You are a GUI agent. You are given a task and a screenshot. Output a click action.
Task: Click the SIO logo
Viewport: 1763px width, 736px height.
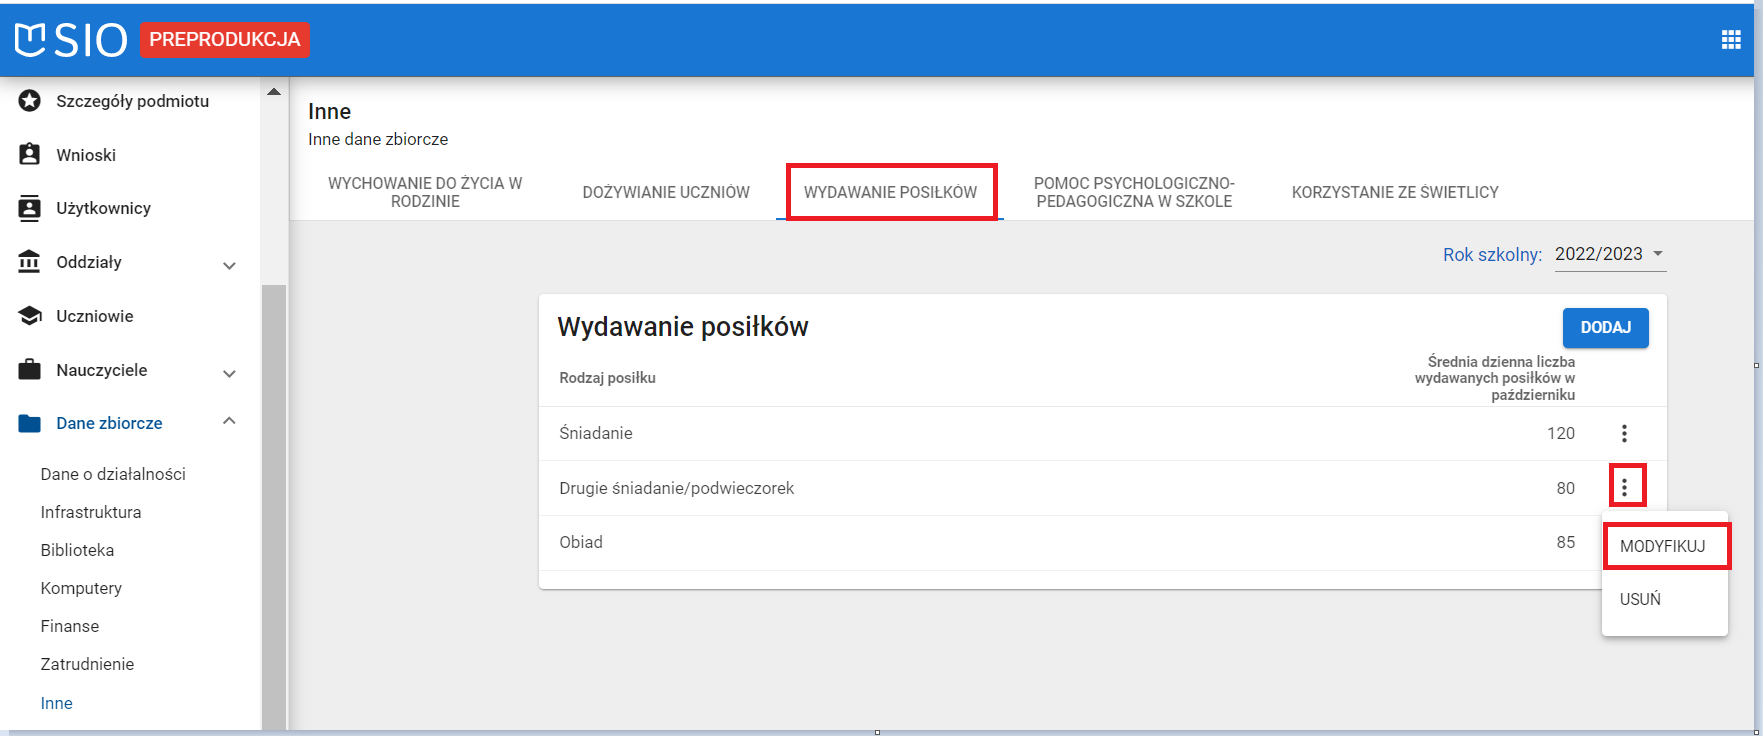coord(71,40)
